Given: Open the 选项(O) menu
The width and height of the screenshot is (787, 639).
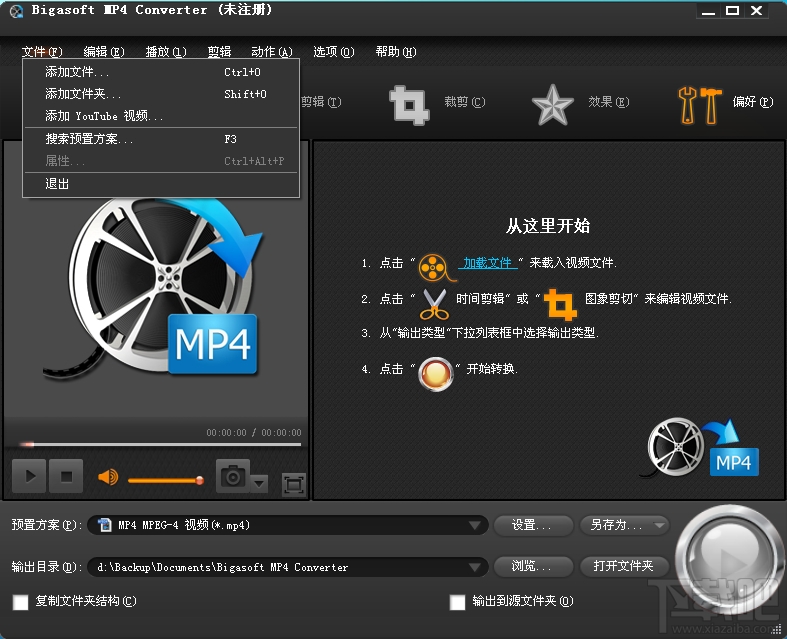Looking at the screenshot, I should 334,52.
